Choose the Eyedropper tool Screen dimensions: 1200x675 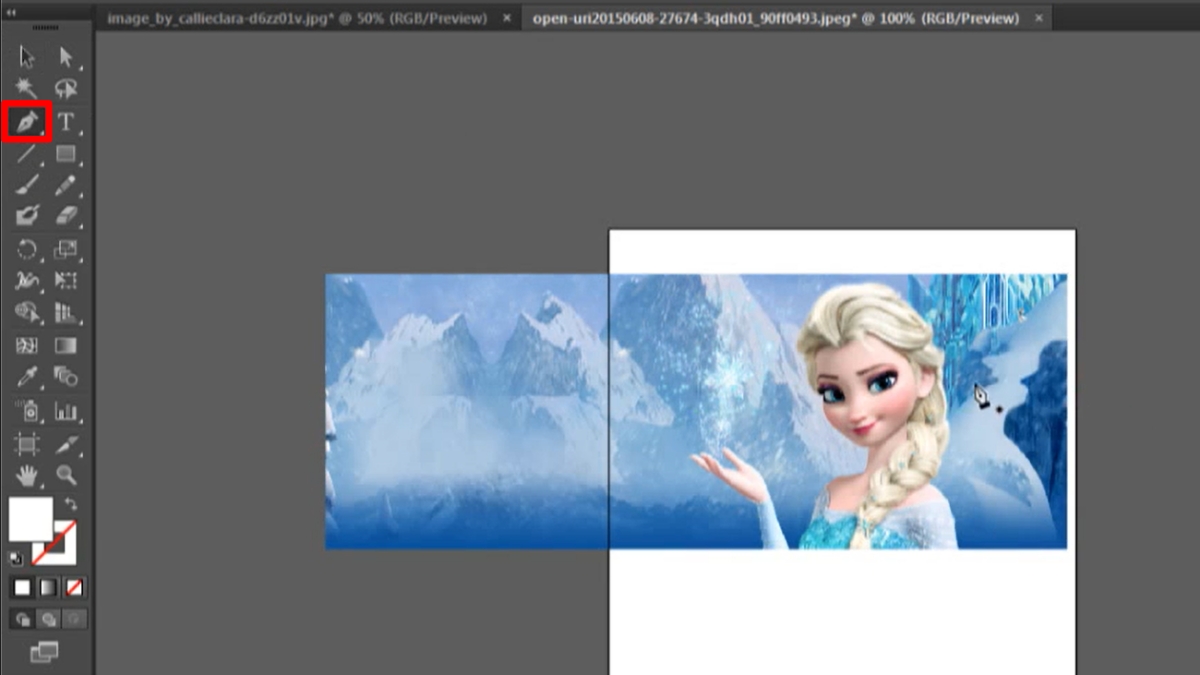pos(27,377)
